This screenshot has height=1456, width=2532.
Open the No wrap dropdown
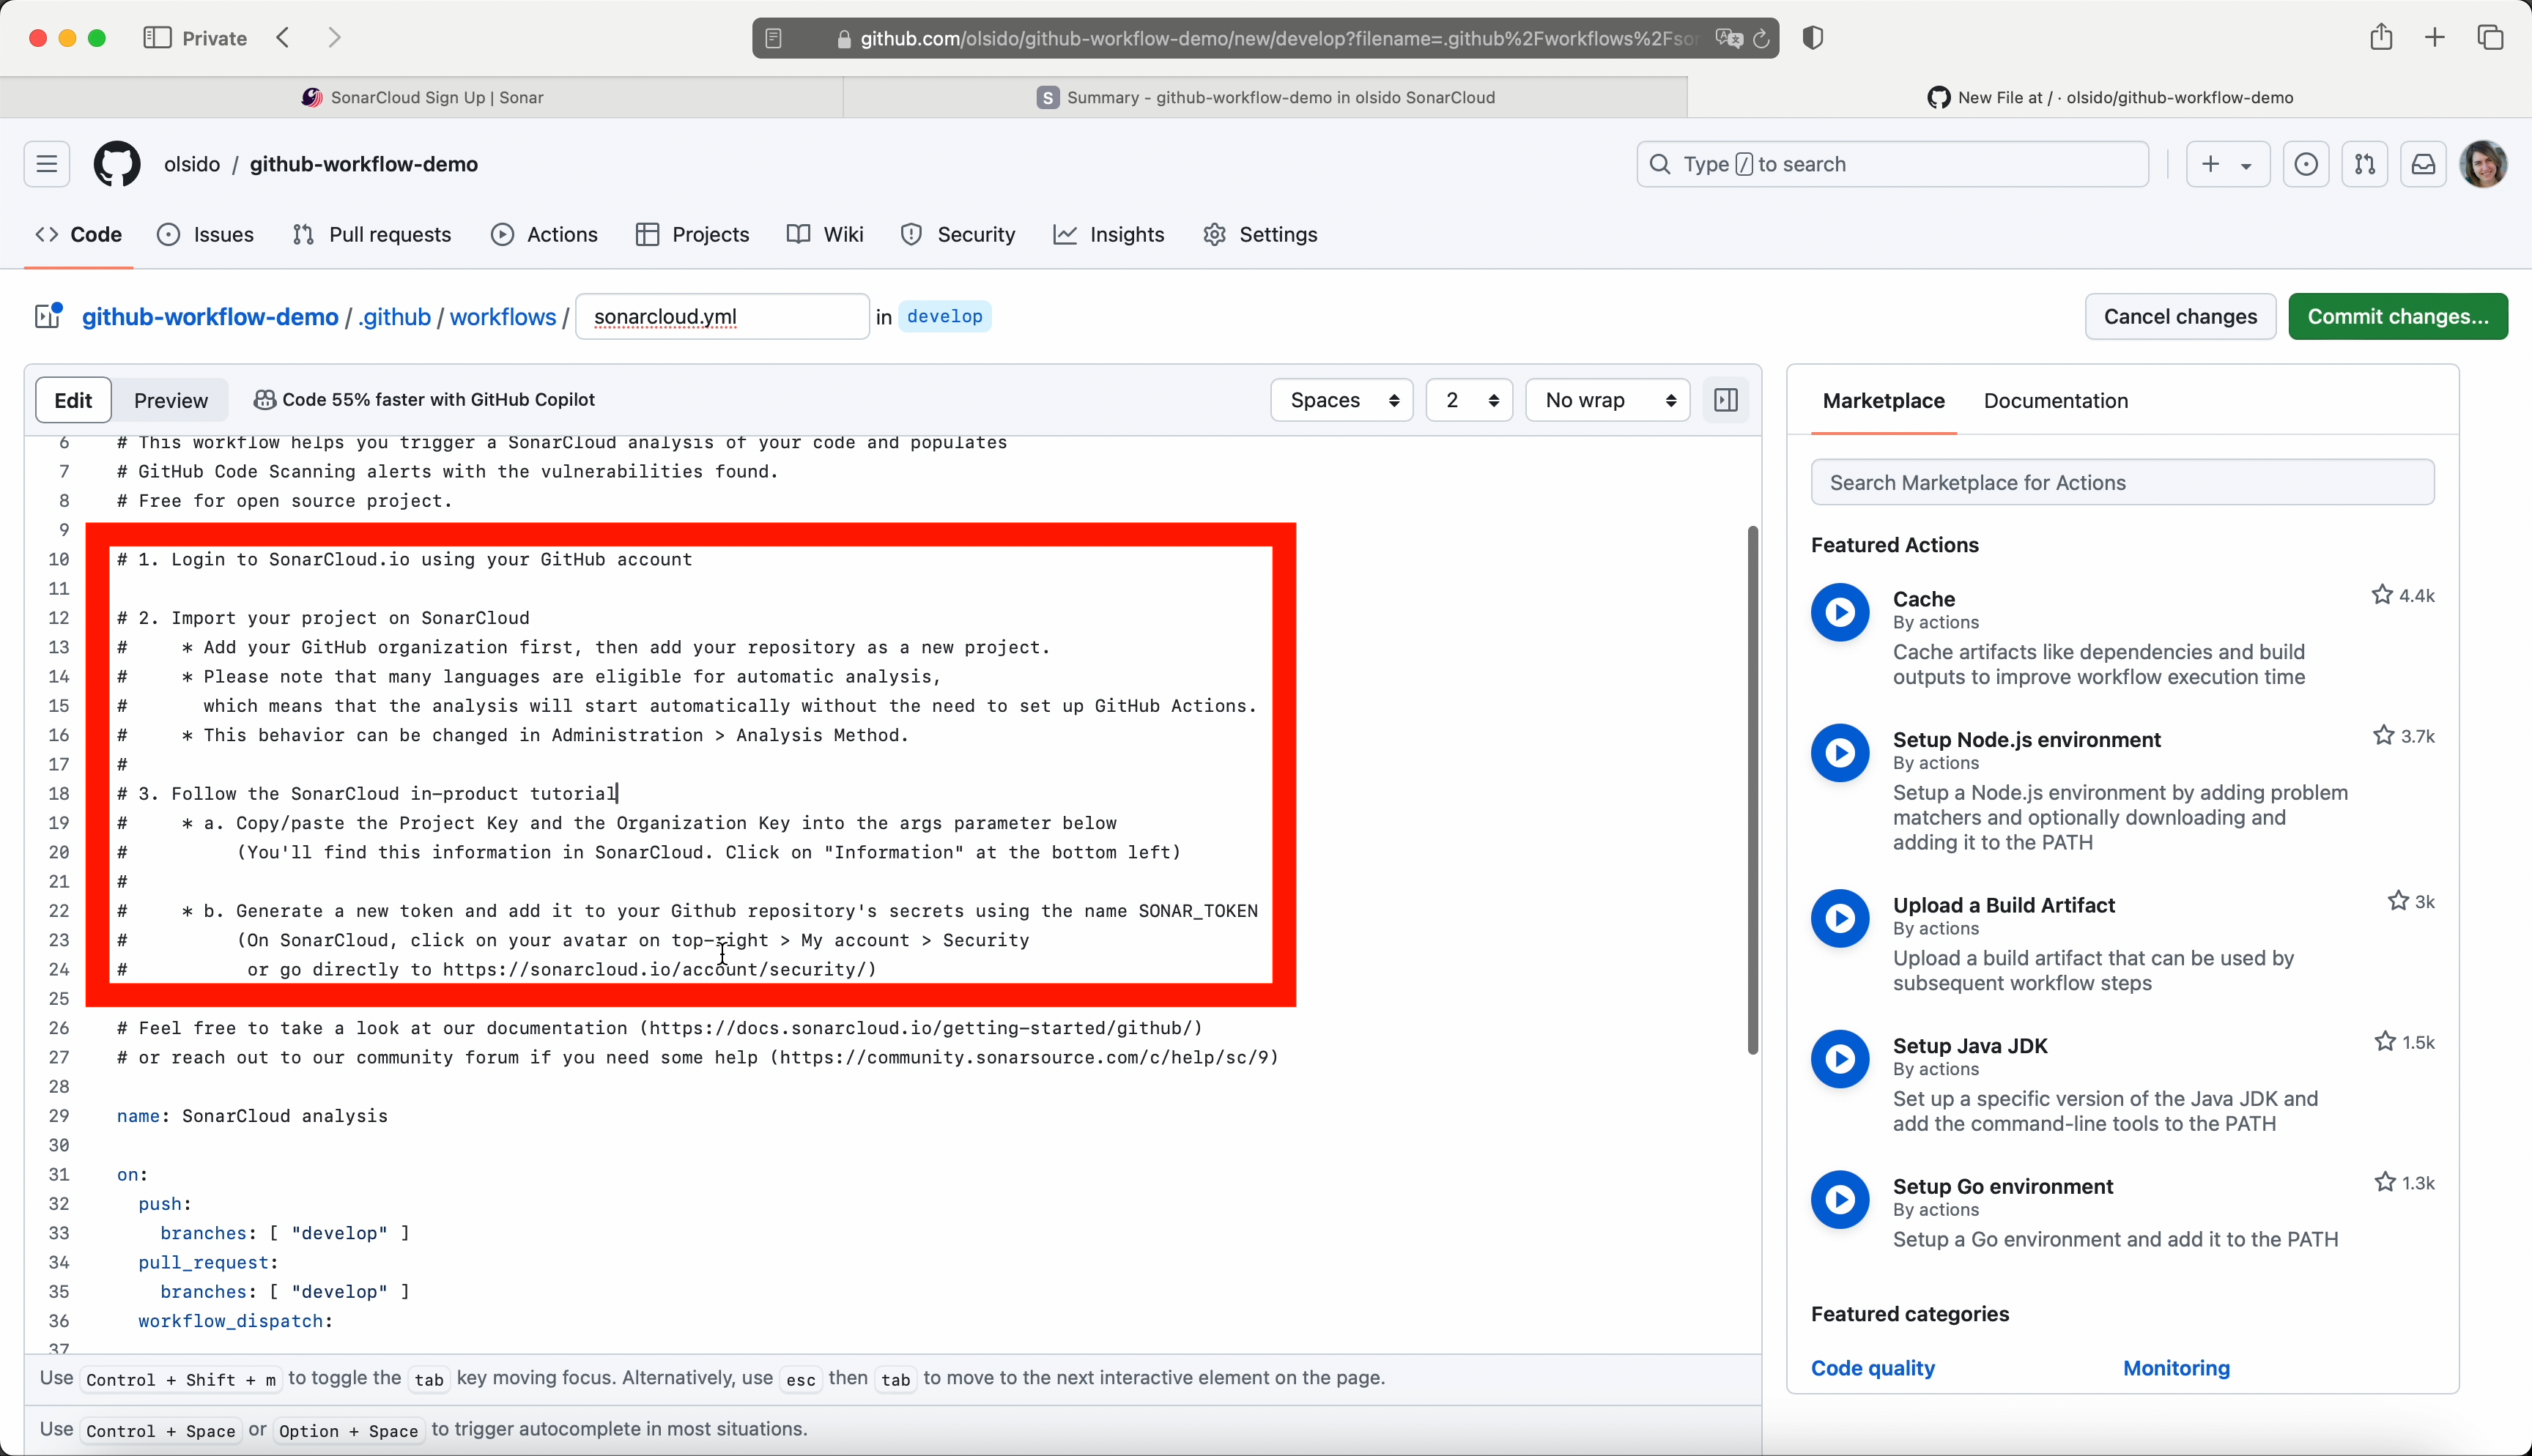[x=1608, y=400]
